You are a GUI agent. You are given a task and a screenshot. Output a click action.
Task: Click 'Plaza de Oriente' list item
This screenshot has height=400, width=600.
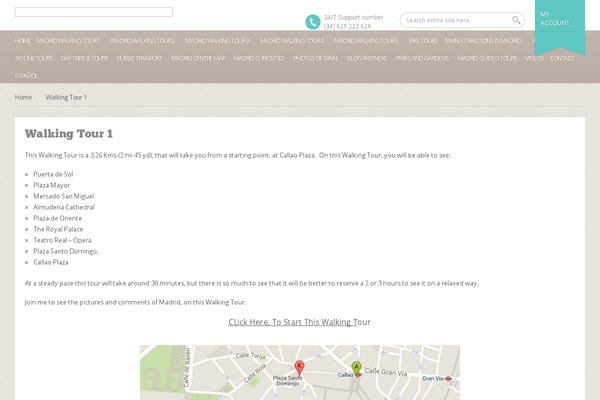(x=57, y=218)
